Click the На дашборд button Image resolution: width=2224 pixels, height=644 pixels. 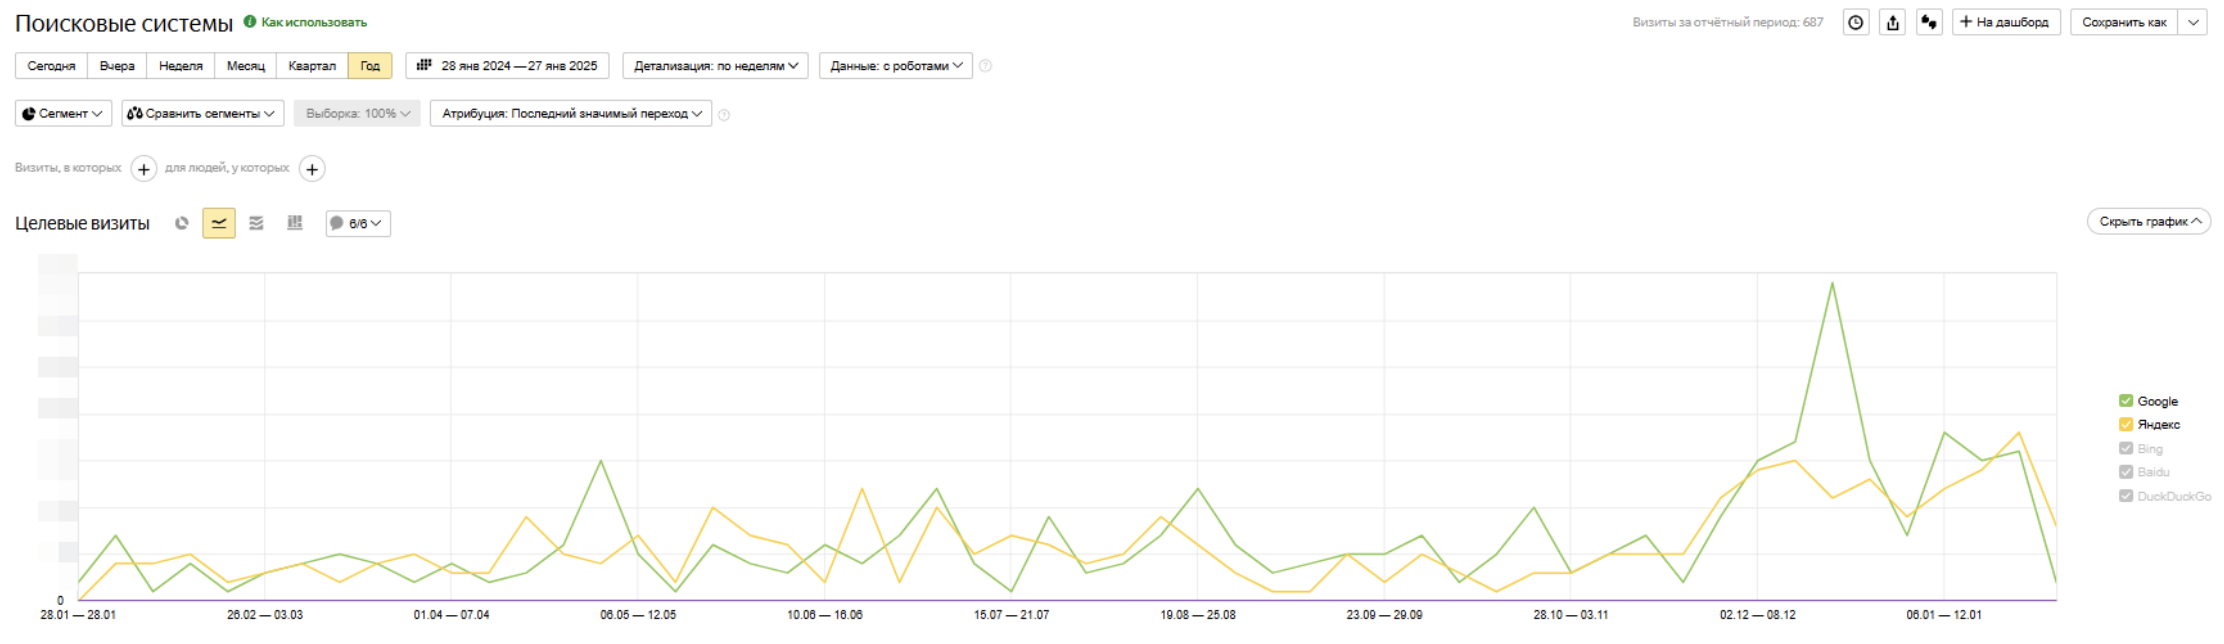[x=2005, y=22]
